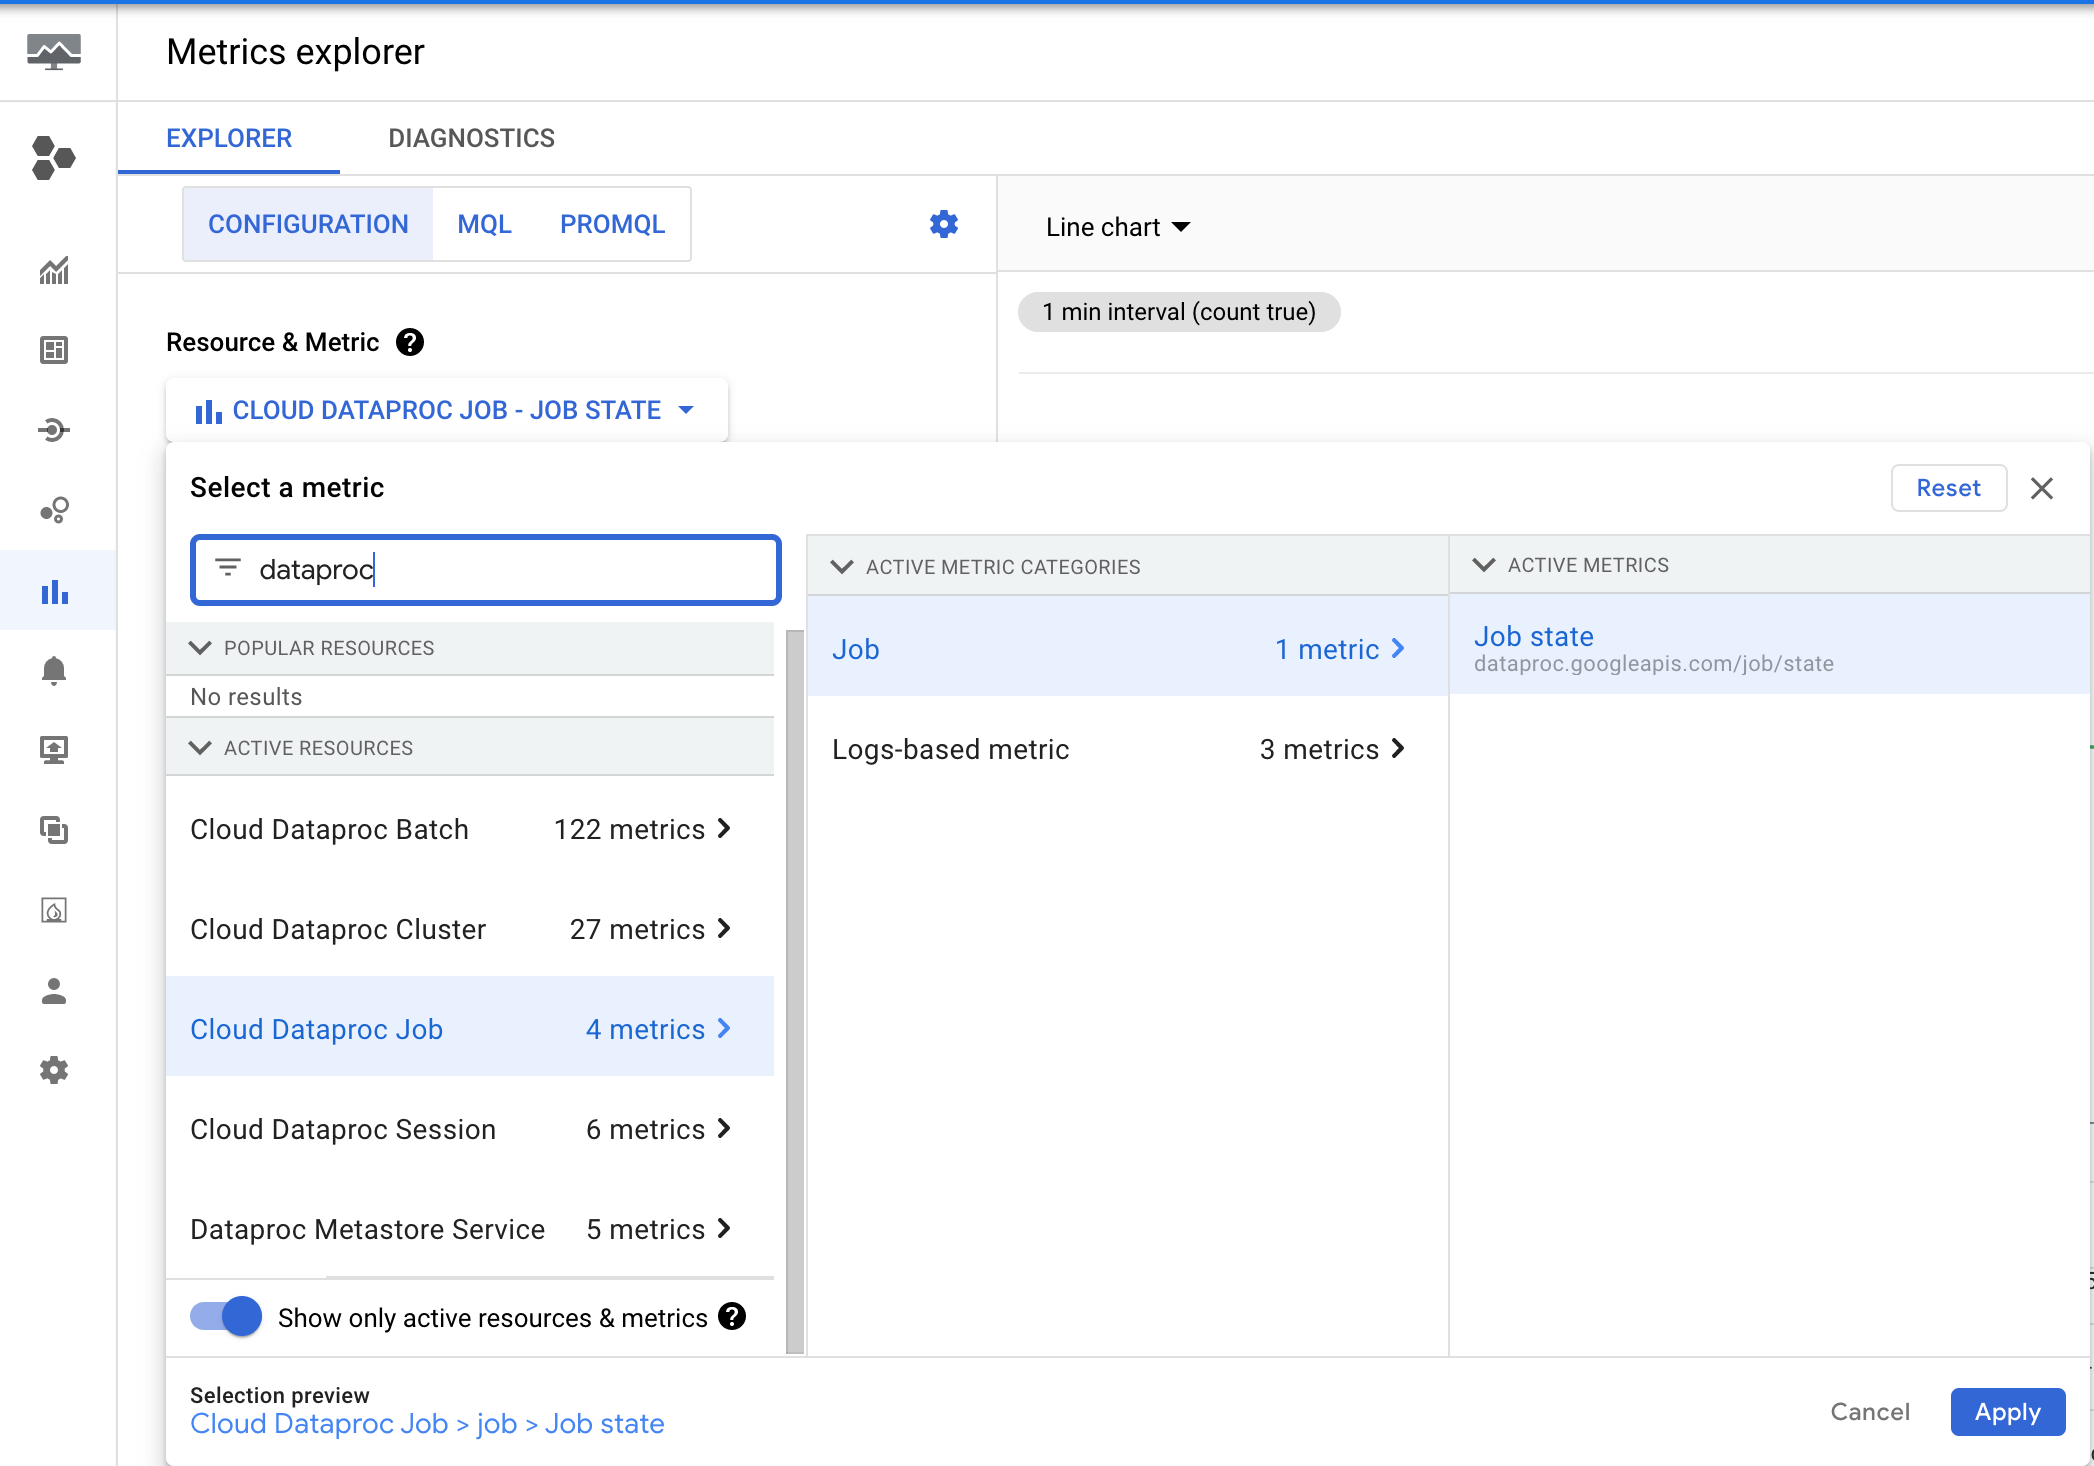The height and width of the screenshot is (1466, 2094).
Task: Open chart settings gear next to PROMQL
Action: pyautogui.click(x=943, y=224)
